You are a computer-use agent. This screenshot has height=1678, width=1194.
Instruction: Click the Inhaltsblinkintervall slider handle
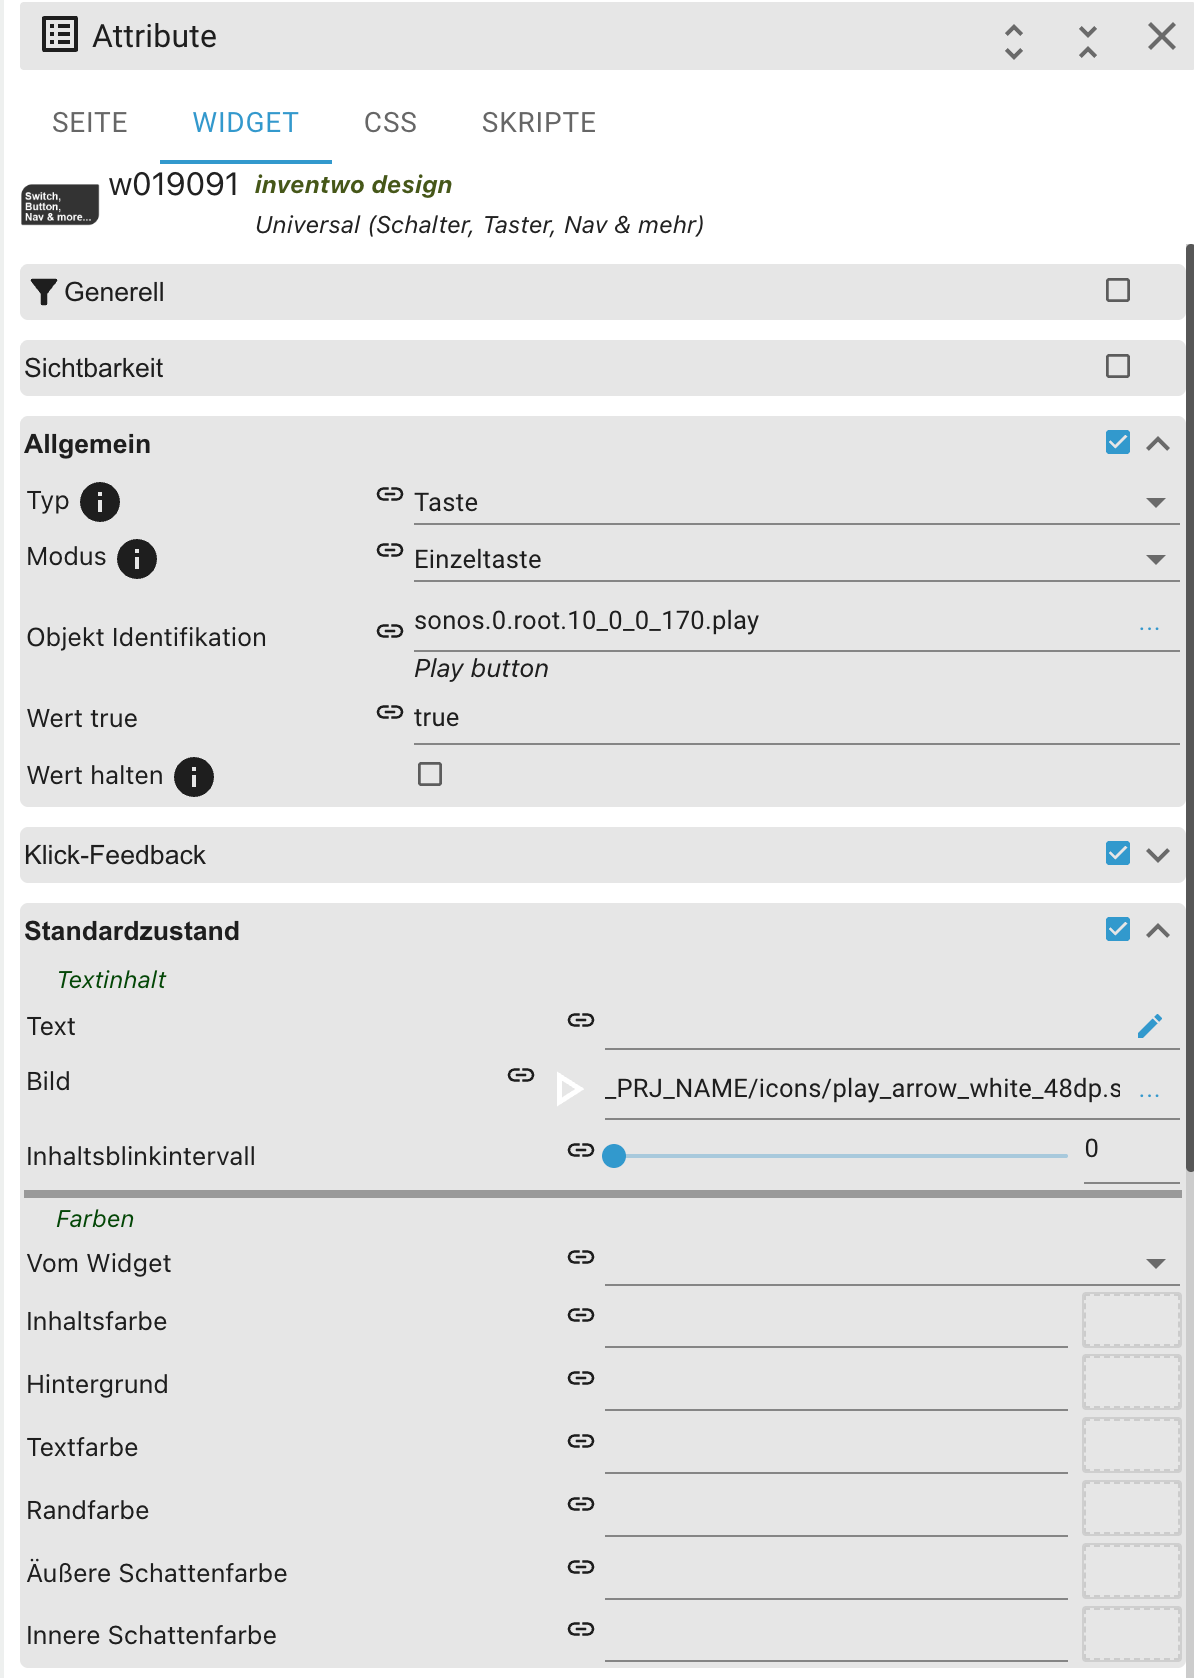(x=615, y=1156)
